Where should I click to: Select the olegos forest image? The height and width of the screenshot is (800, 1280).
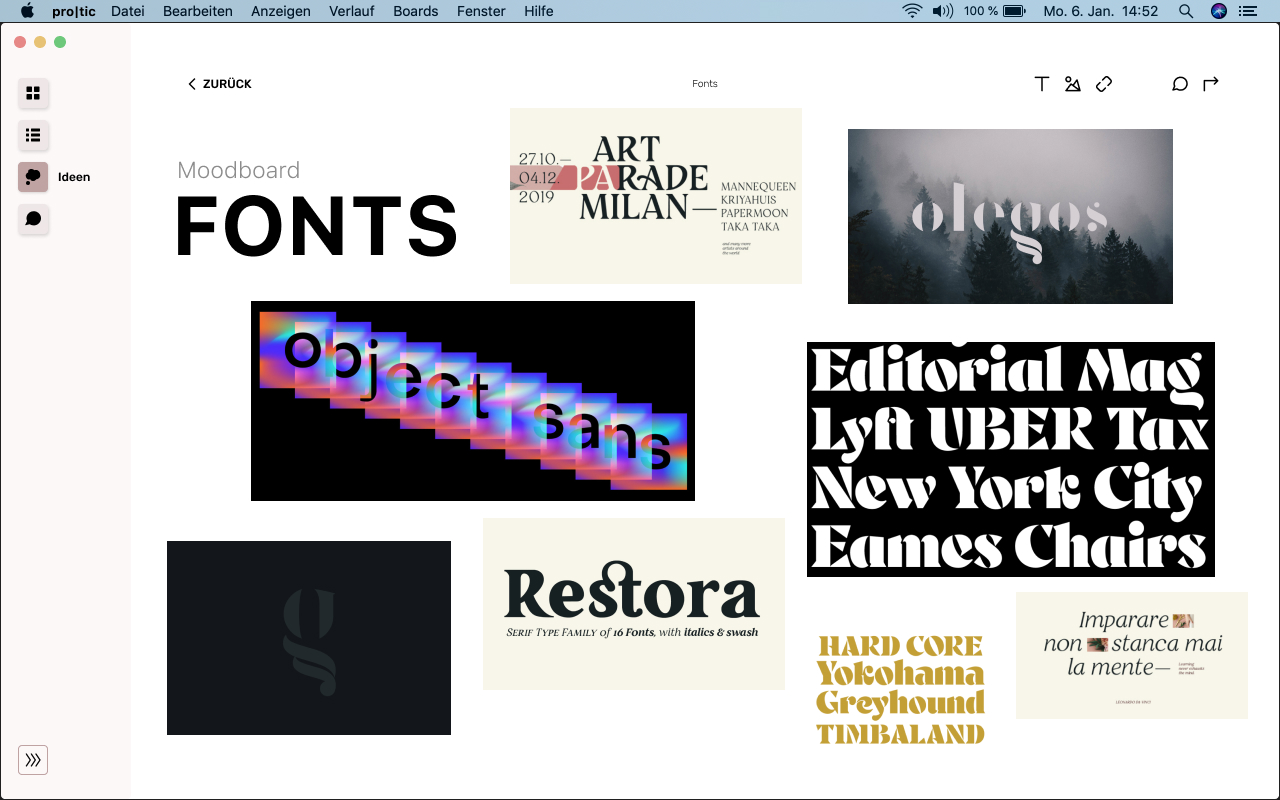coord(1010,216)
